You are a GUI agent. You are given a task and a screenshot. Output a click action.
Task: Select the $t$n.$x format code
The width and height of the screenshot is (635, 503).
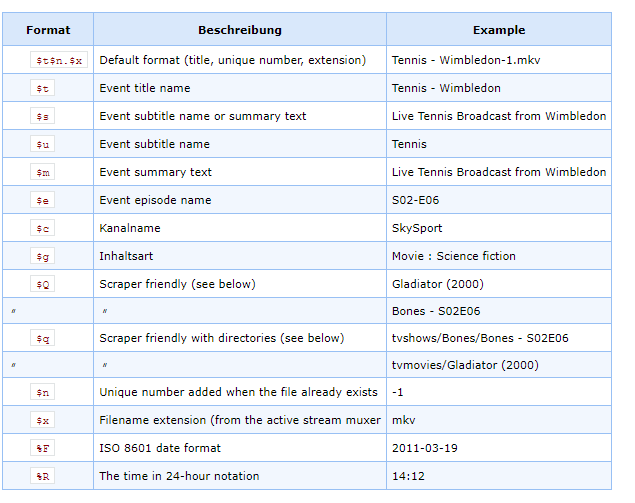tap(59, 60)
